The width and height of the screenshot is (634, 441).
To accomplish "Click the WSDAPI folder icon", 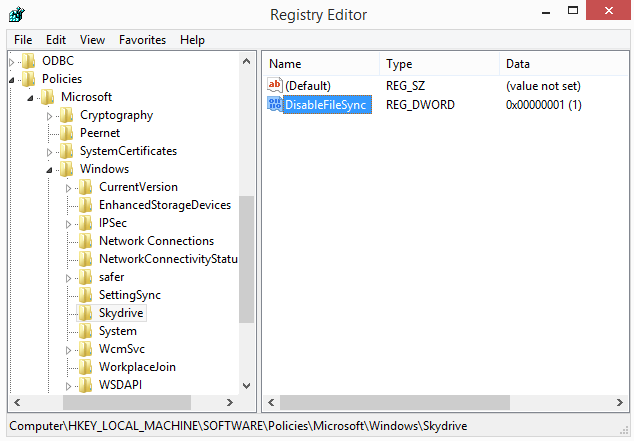I will click(85, 385).
